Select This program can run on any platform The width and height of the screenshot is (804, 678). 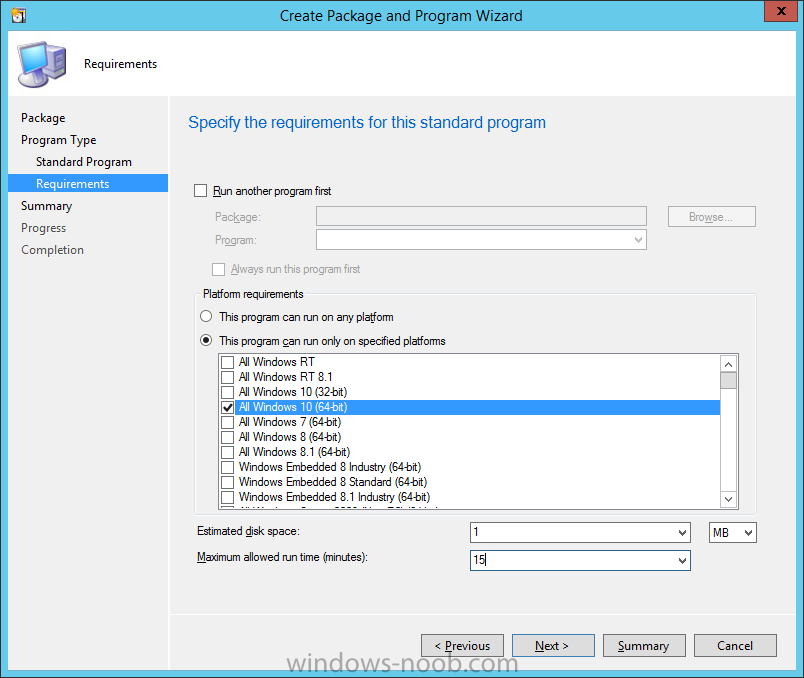point(206,316)
